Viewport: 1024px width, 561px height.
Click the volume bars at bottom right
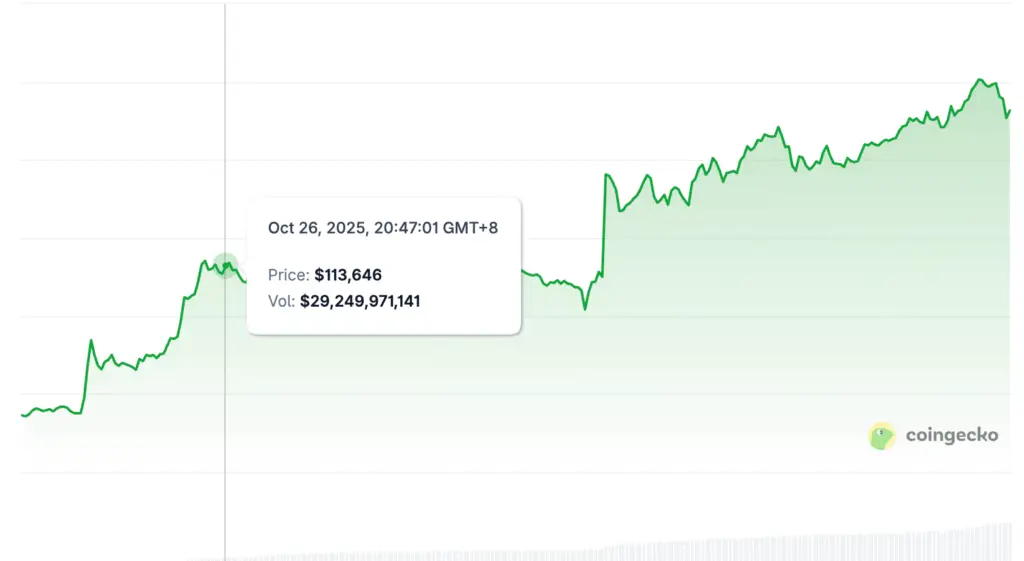pyautogui.click(x=960, y=540)
